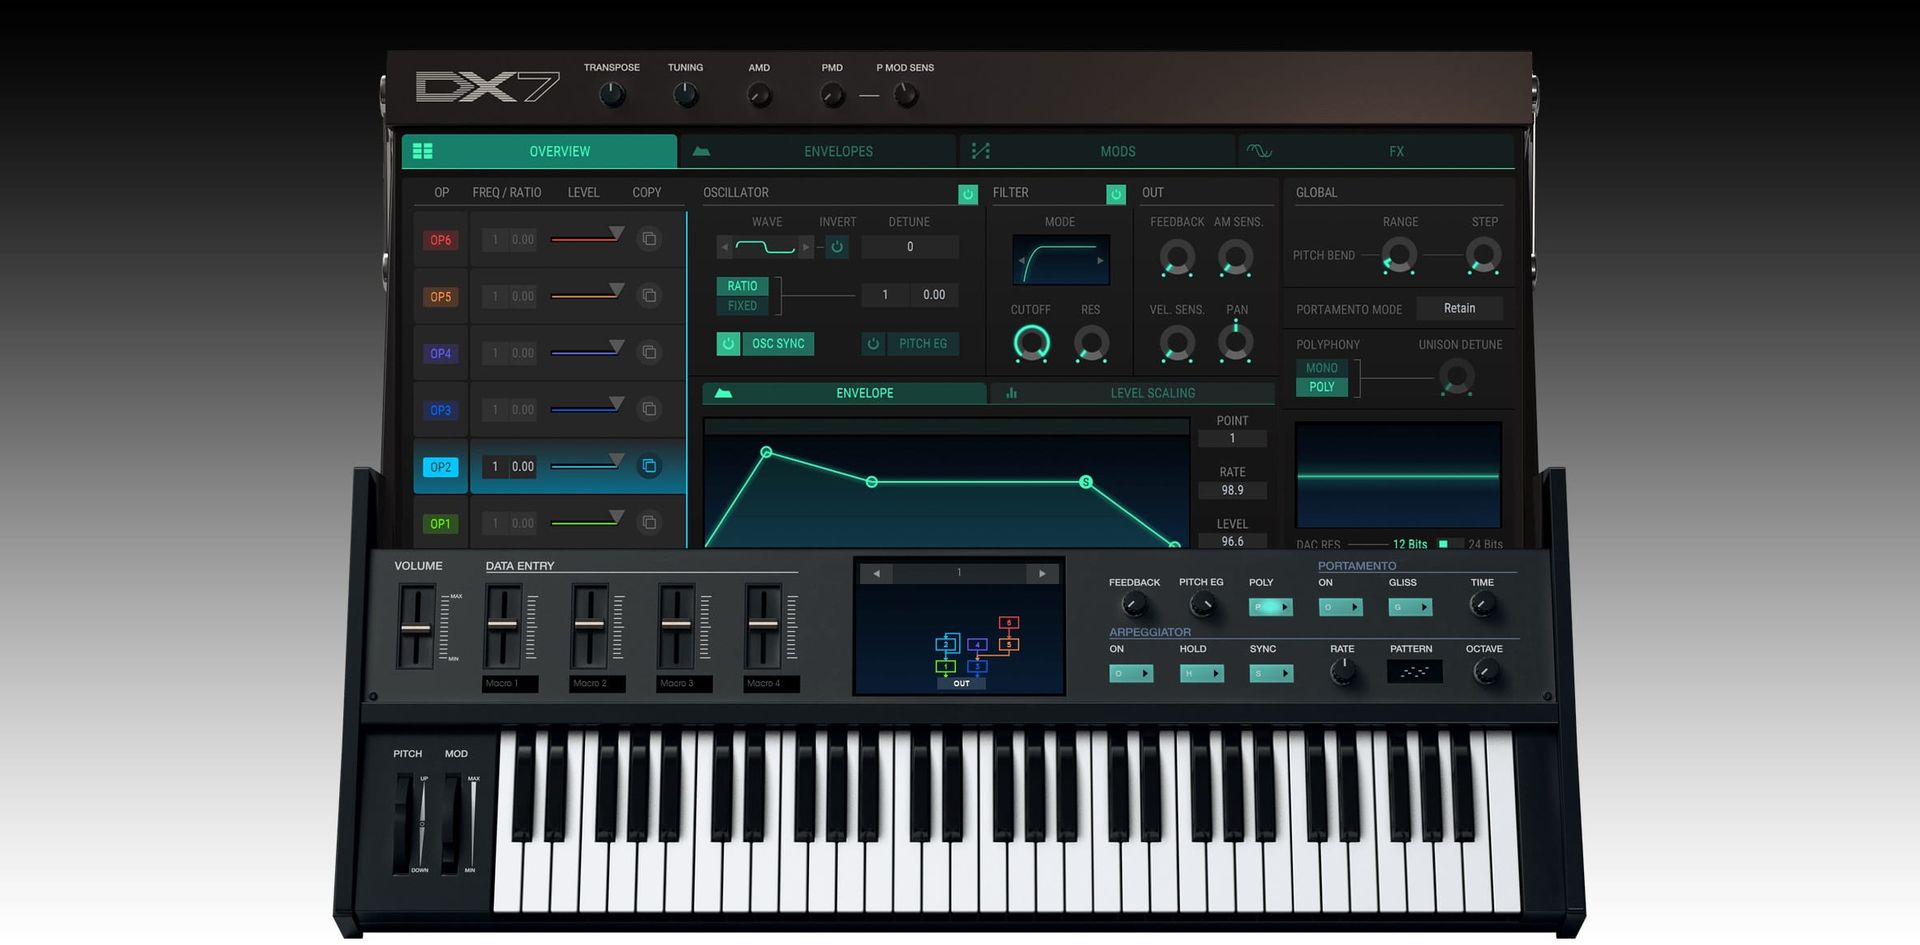Click the PMD knob
Image resolution: width=1920 pixels, height=945 pixels.
coord(832,96)
